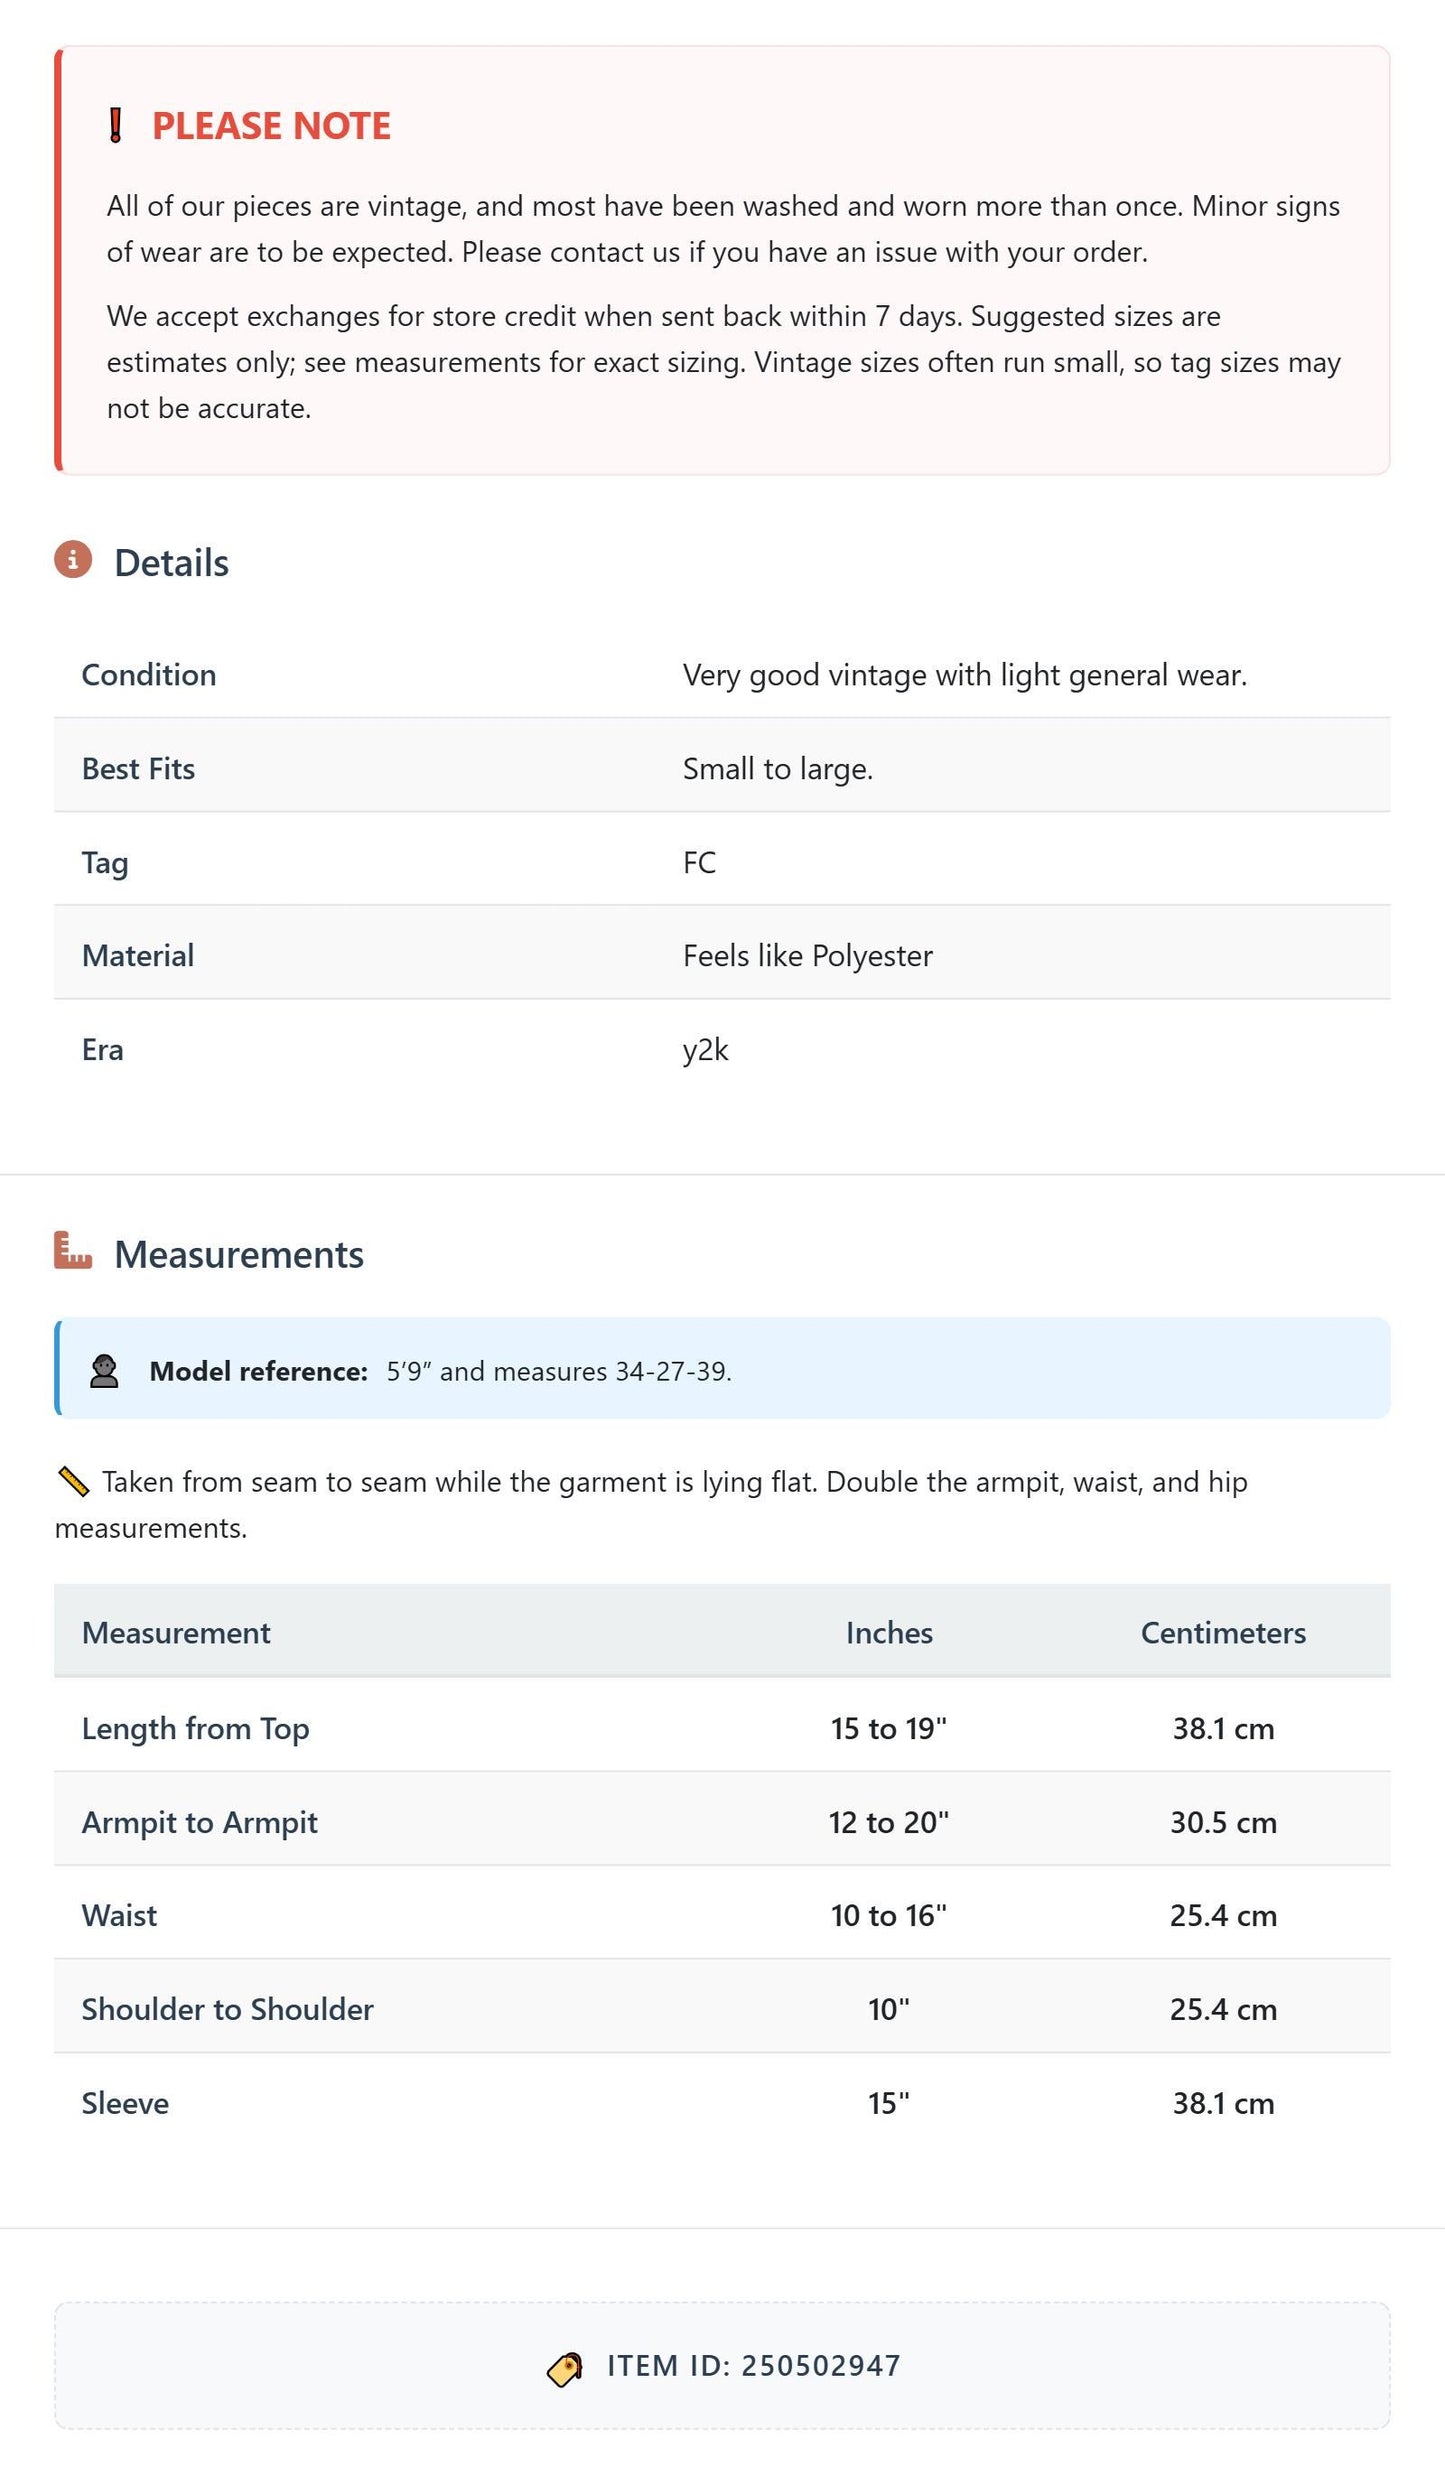
Task: Click the ruler icon beside Measurements
Action: click(73, 1251)
